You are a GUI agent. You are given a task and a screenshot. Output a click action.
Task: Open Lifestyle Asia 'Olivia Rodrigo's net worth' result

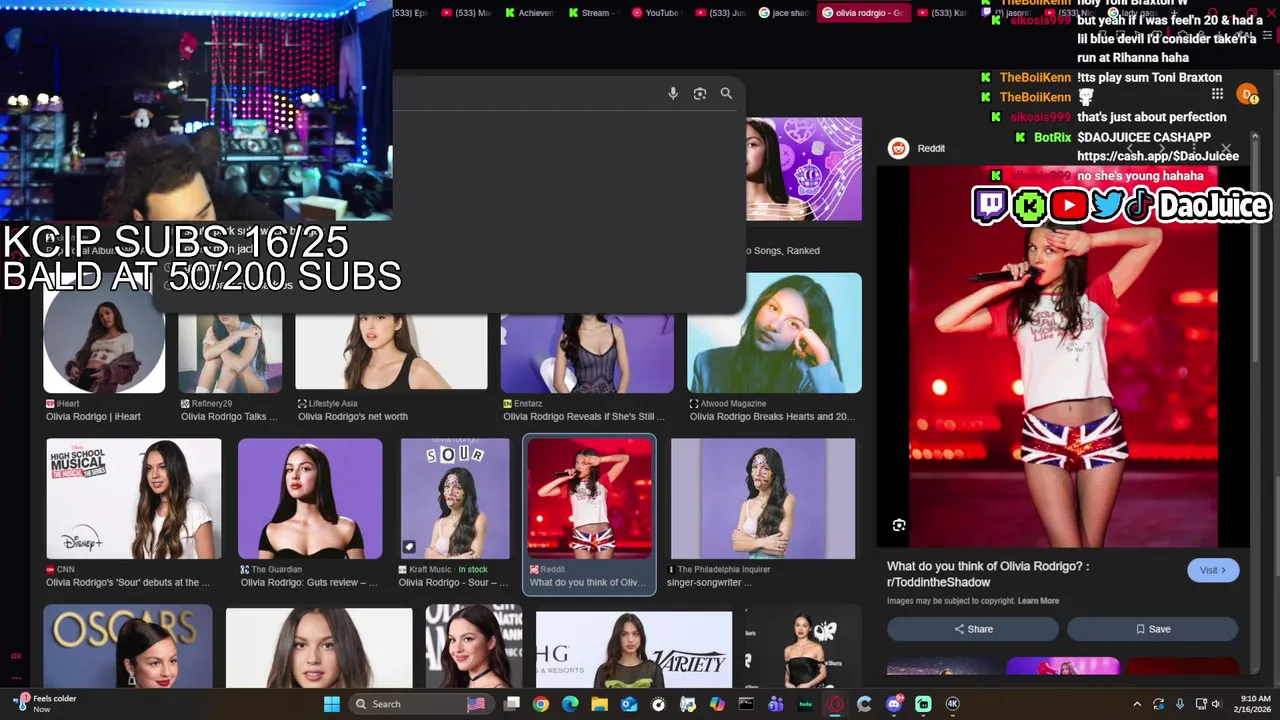point(353,416)
